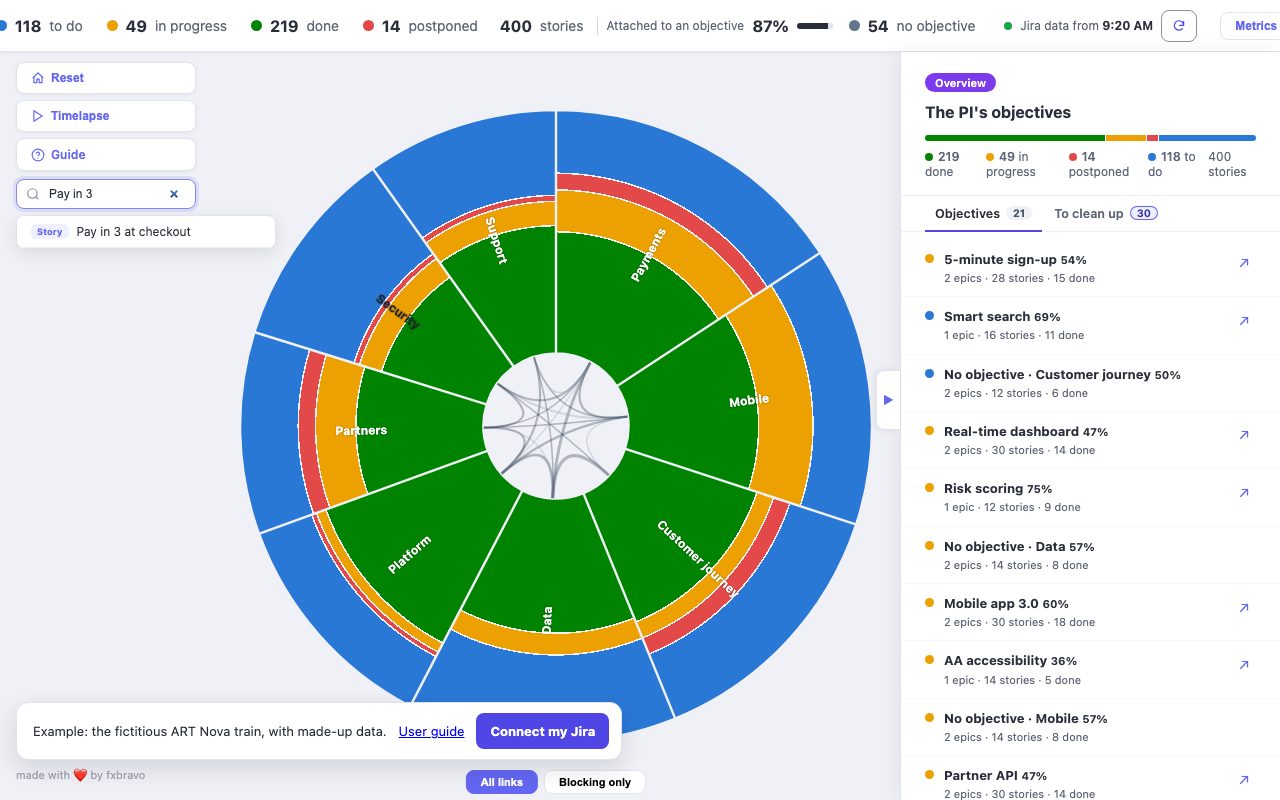
Task: Switch to the Objectives tab
Action: click(x=983, y=213)
